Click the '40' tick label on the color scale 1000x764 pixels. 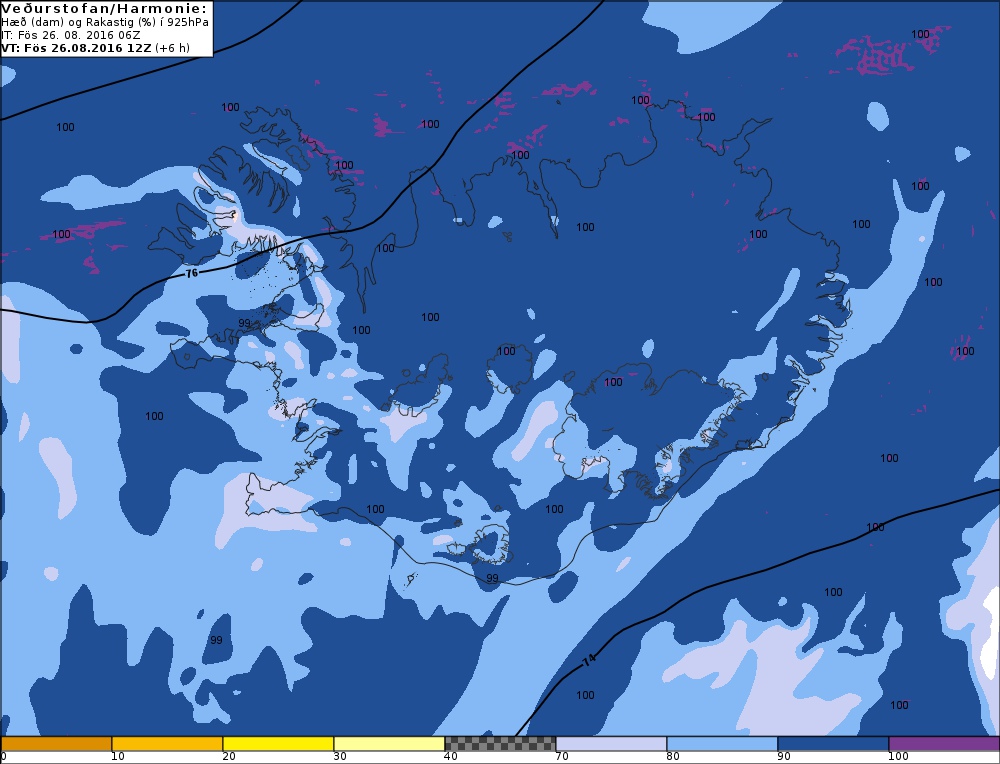451,756
